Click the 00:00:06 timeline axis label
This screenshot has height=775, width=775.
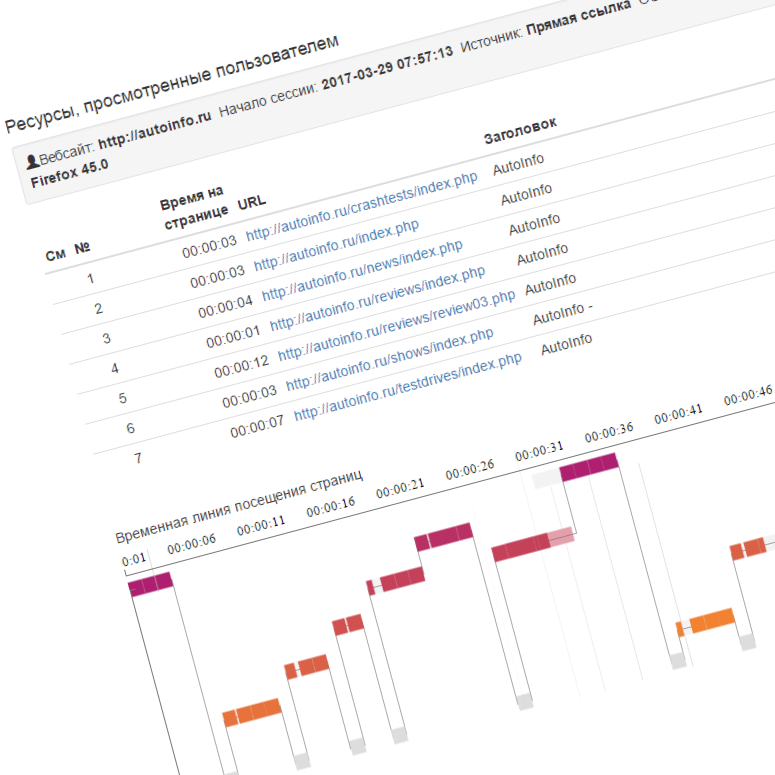pyautogui.click(x=192, y=544)
